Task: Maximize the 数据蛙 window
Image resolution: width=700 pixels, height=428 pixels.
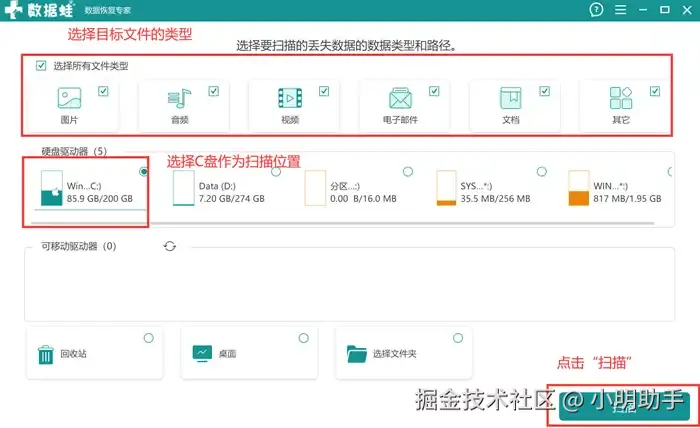Action: [x=665, y=9]
